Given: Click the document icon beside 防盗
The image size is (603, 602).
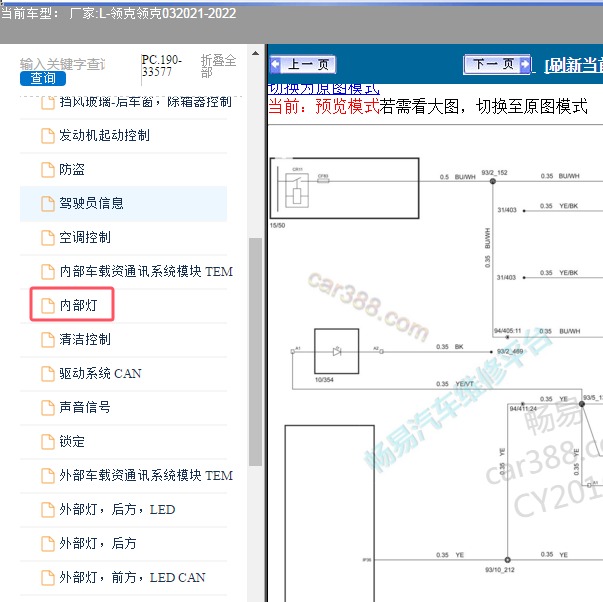Looking at the screenshot, I should tap(48, 170).
